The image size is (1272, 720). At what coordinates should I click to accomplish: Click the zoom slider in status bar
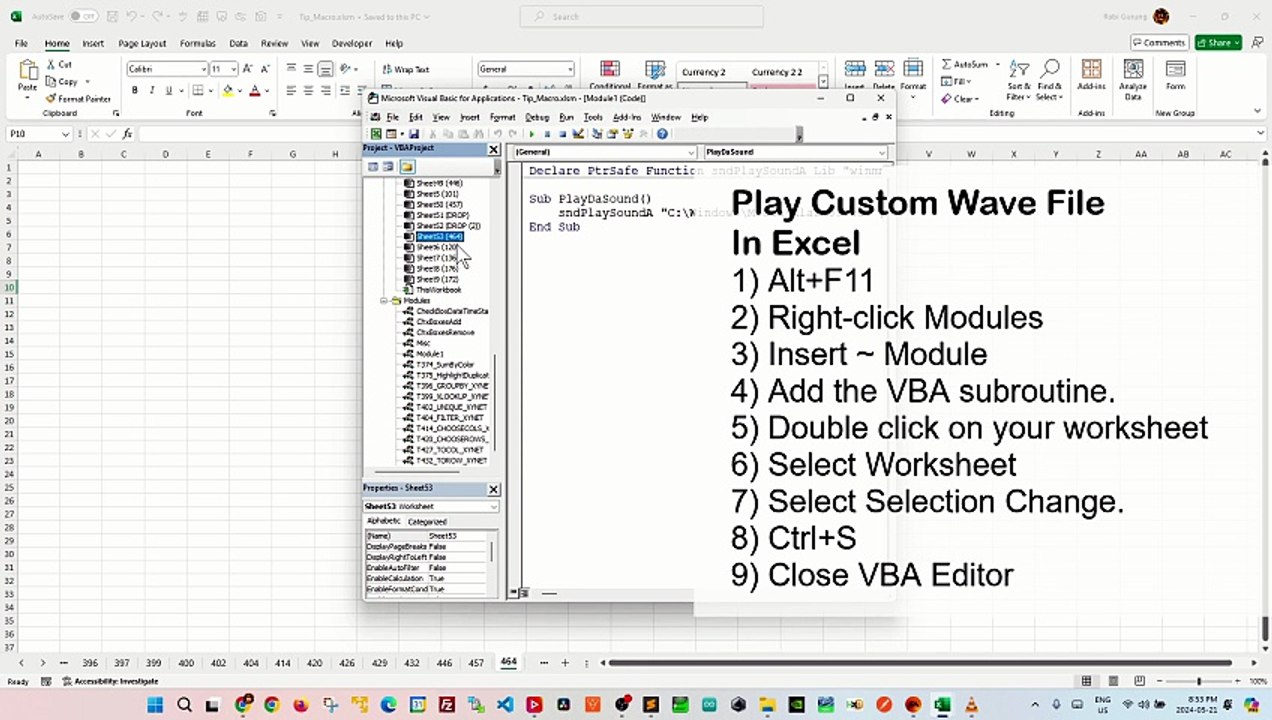click(x=1198, y=681)
